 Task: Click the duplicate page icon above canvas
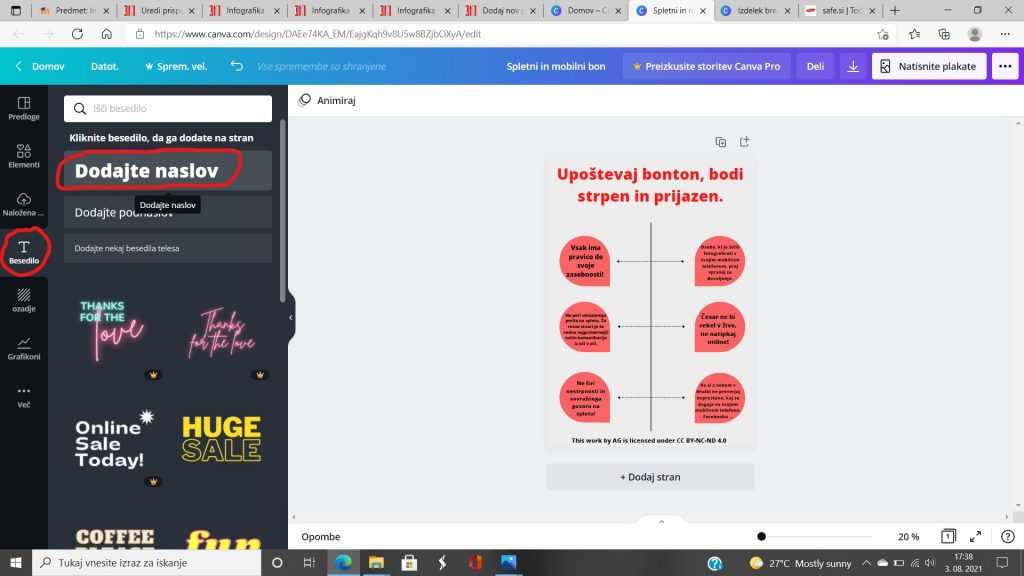tap(720, 142)
